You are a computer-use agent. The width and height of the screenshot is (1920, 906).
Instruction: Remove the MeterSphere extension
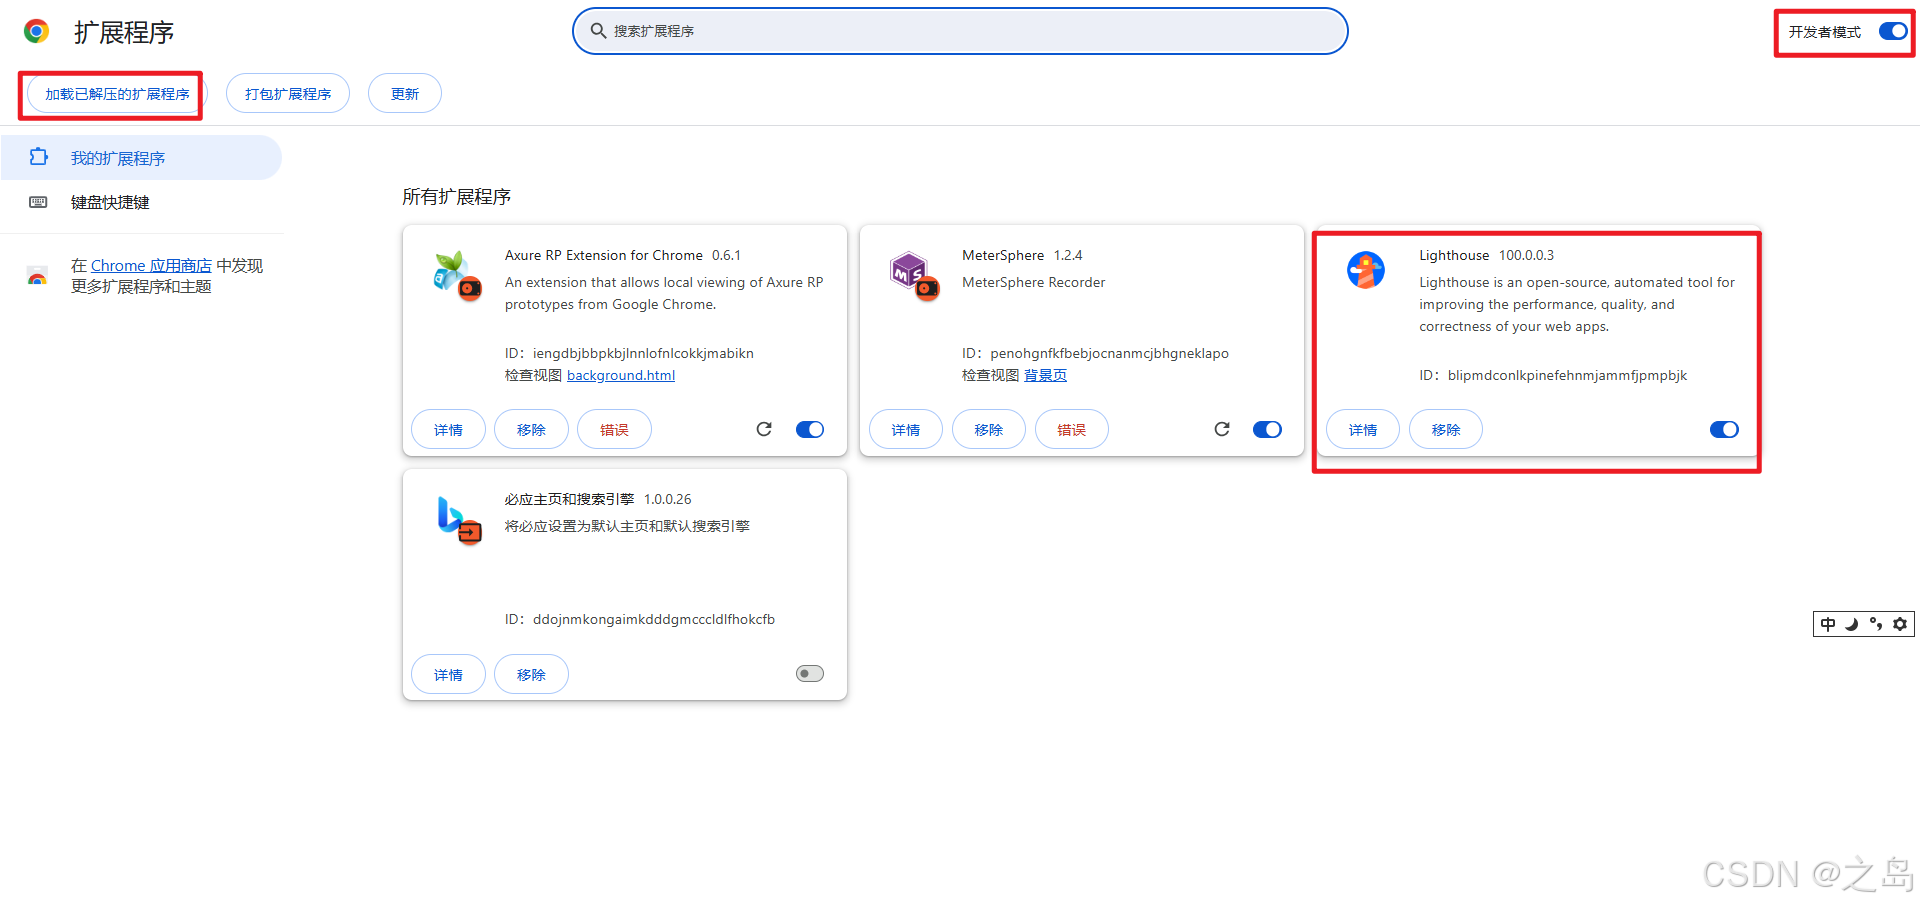989,429
